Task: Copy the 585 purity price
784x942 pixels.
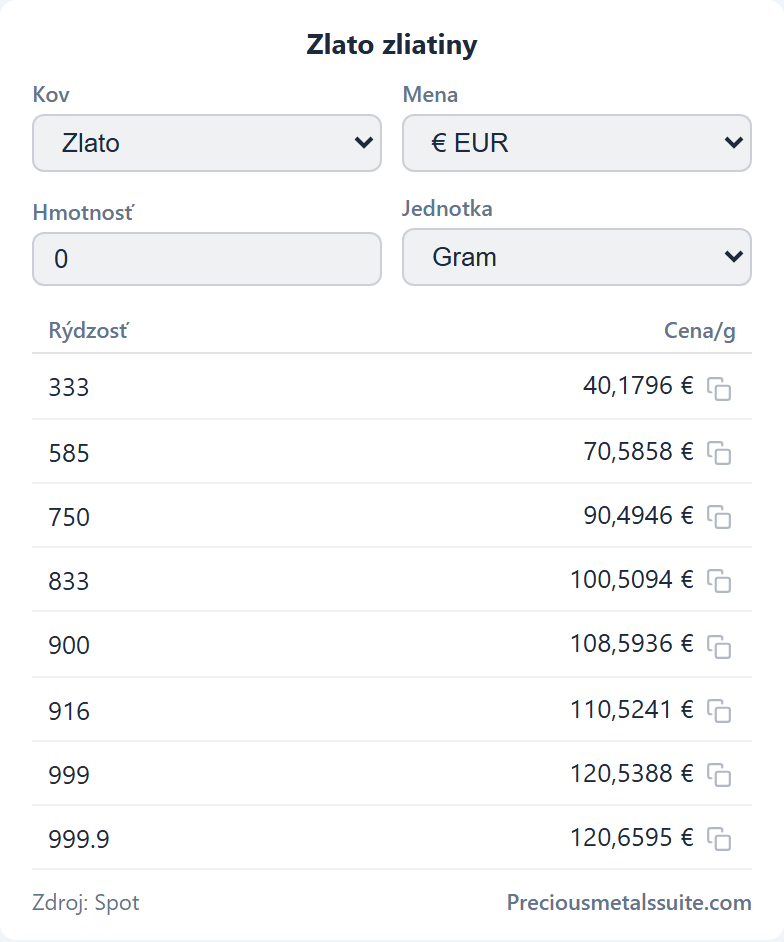Action: click(x=719, y=453)
